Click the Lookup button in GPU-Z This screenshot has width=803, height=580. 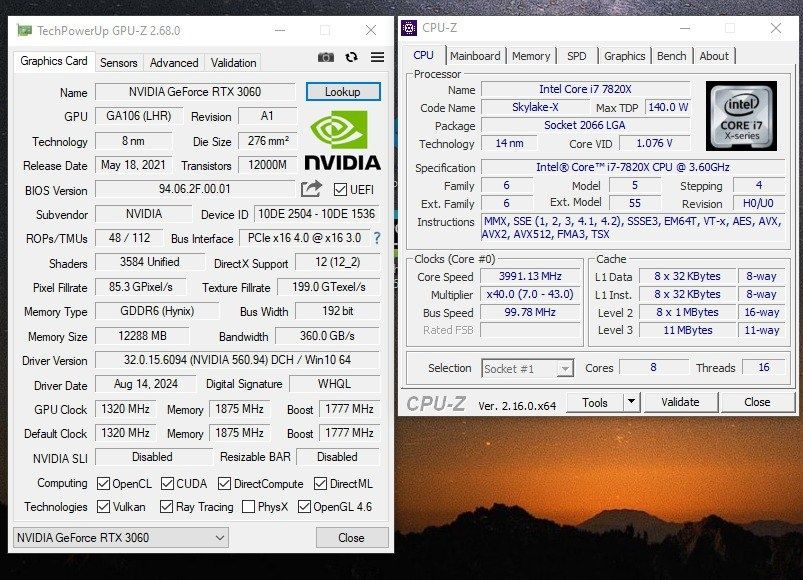pos(343,92)
